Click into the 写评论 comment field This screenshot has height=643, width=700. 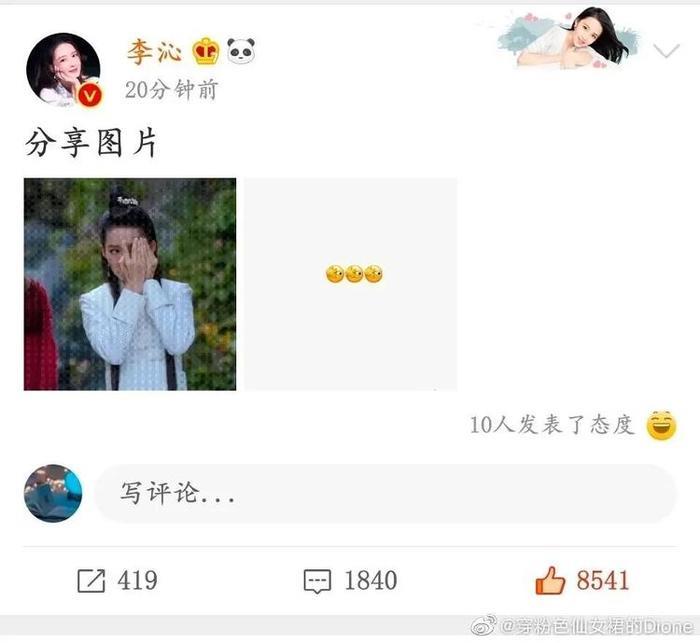(x=385, y=493)
